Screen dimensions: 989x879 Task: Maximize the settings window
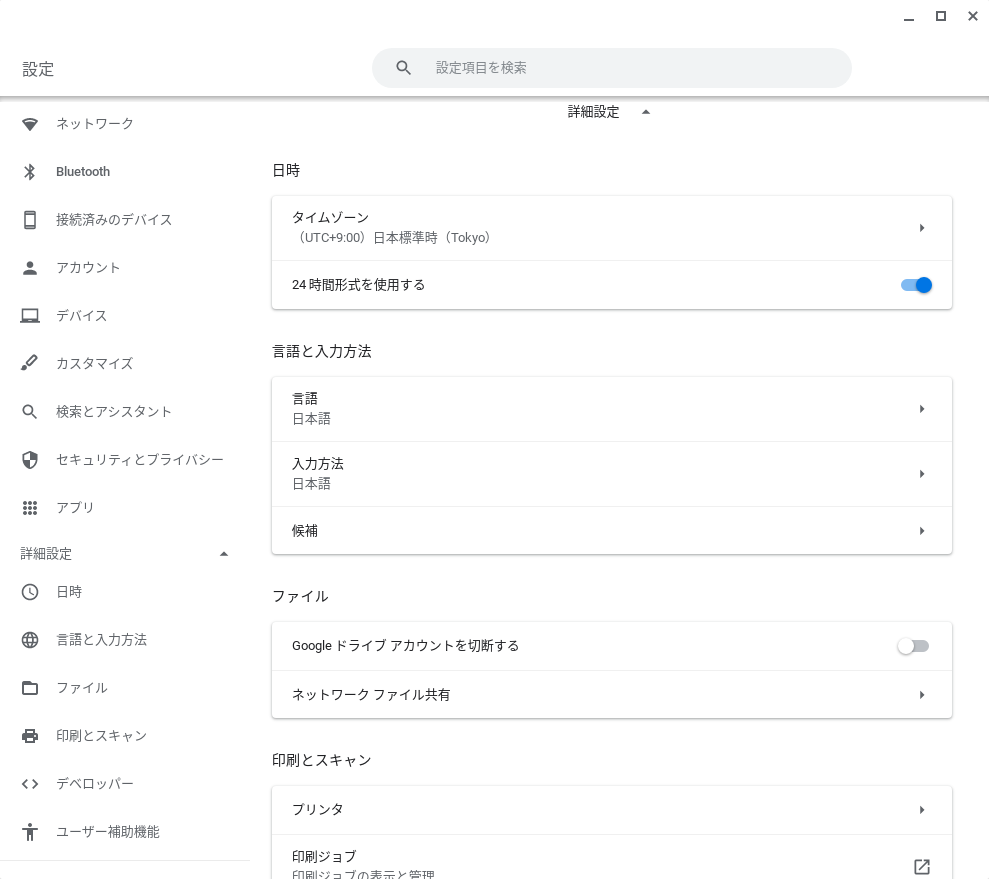pos(940,16)
